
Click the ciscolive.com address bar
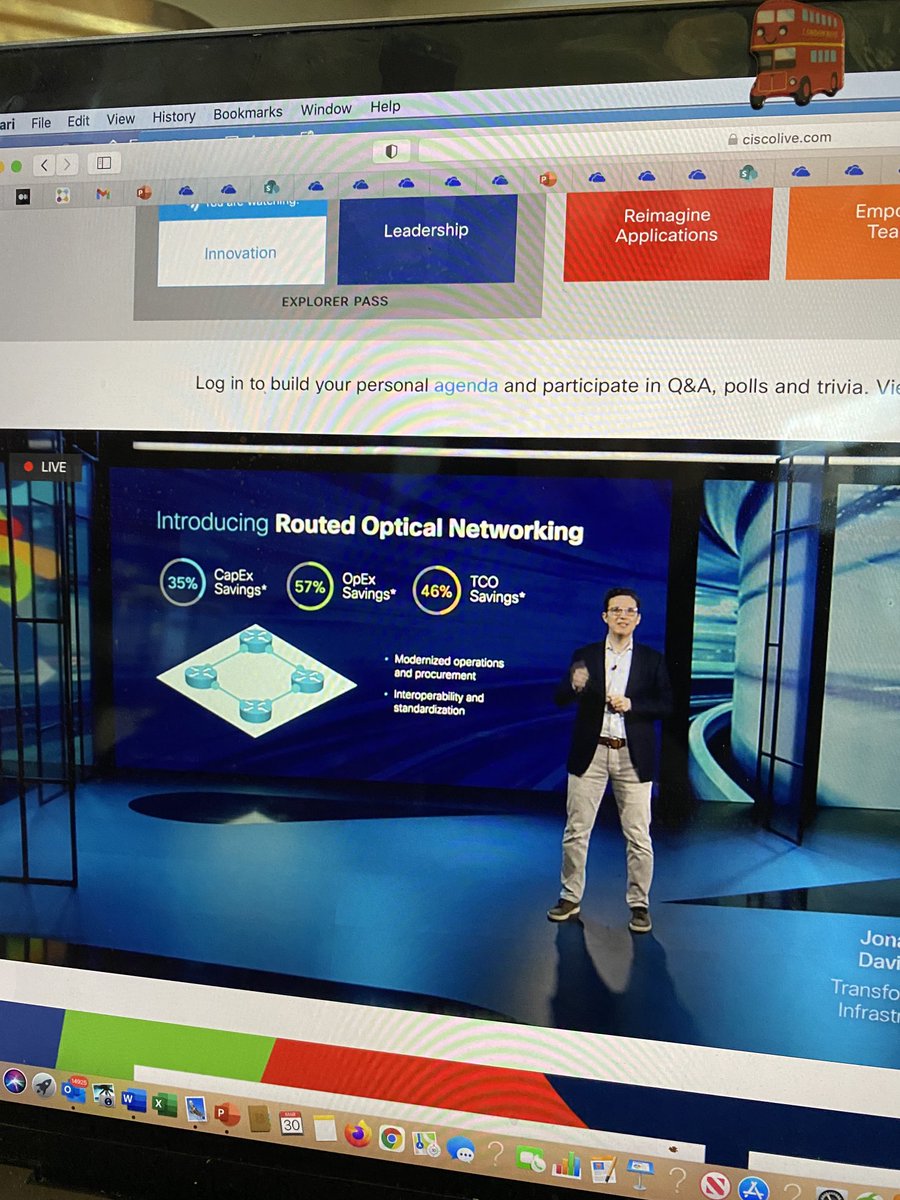click(x=790, y=138)
